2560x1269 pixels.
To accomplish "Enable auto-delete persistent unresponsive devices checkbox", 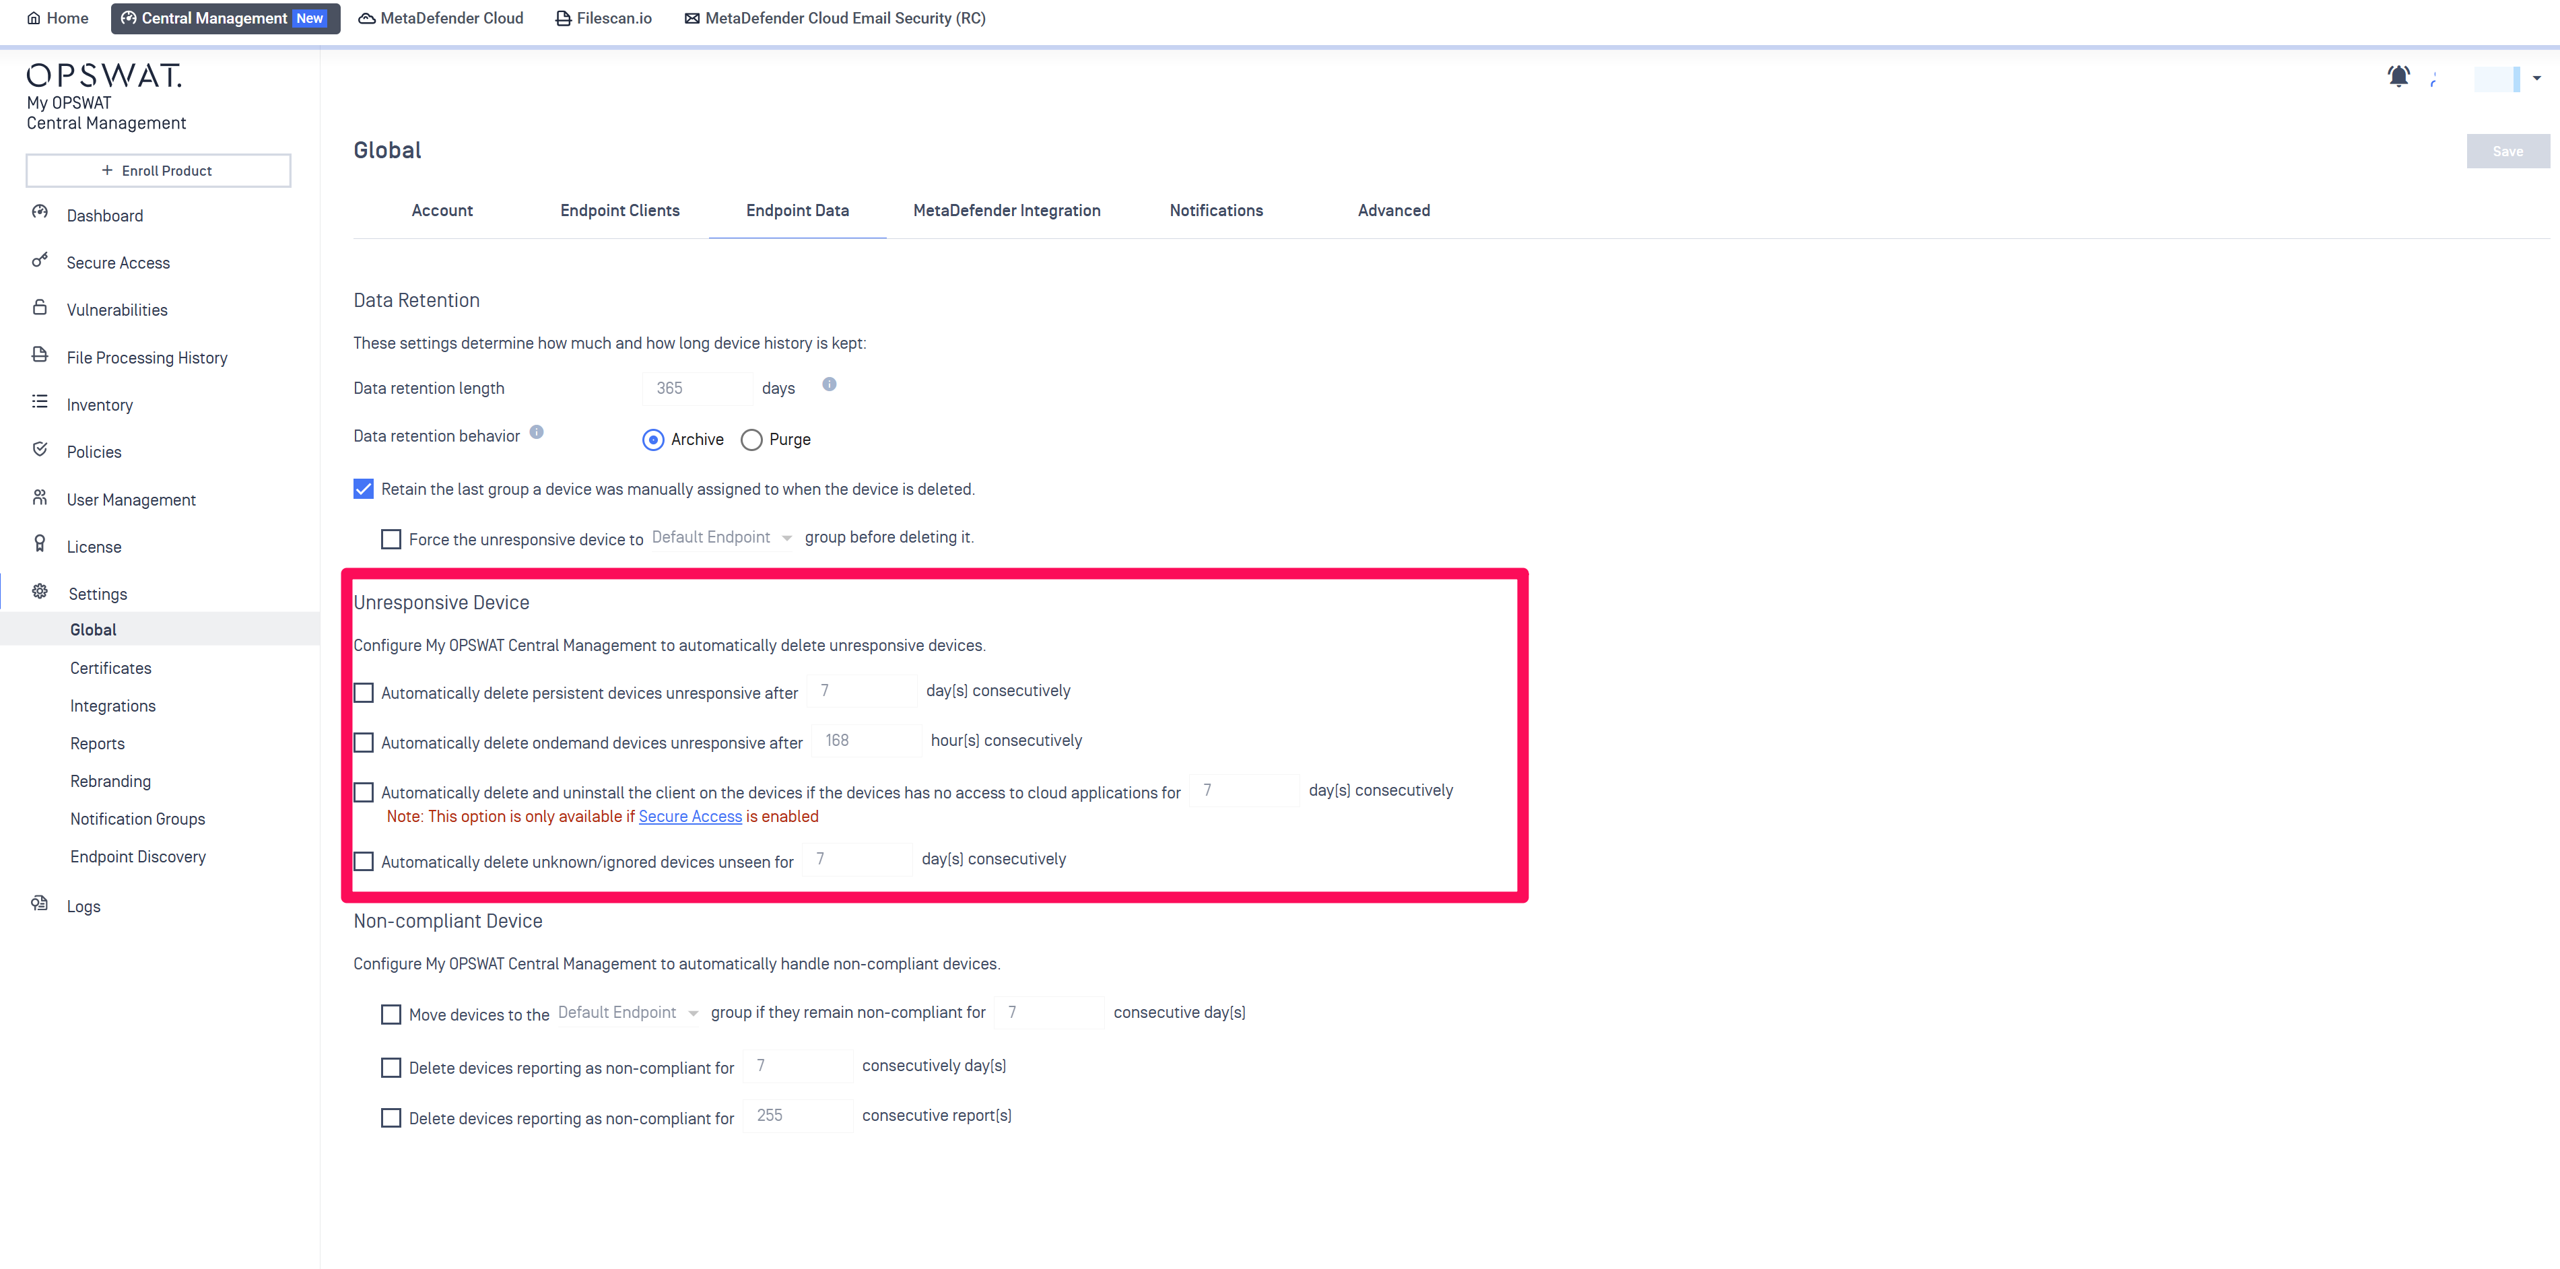I will [364, 692].
